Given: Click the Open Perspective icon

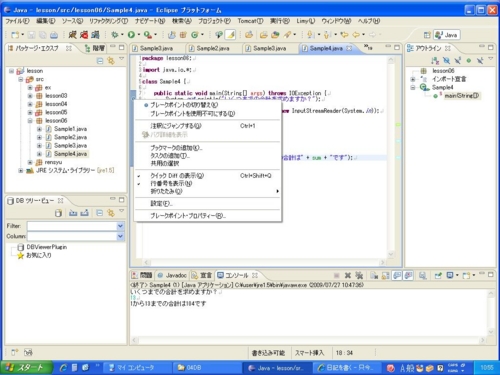Looking at the screenshot, I should coord(427,35).
